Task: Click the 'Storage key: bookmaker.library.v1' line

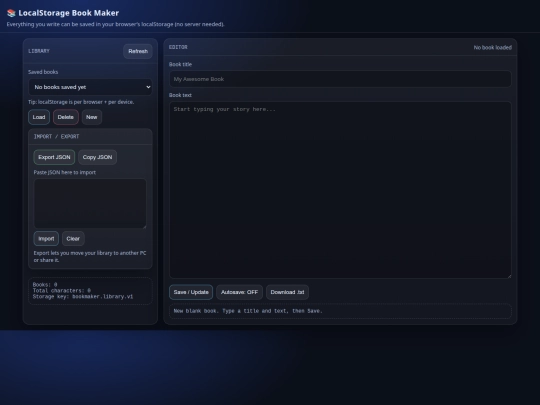Action: pos(83,297)
